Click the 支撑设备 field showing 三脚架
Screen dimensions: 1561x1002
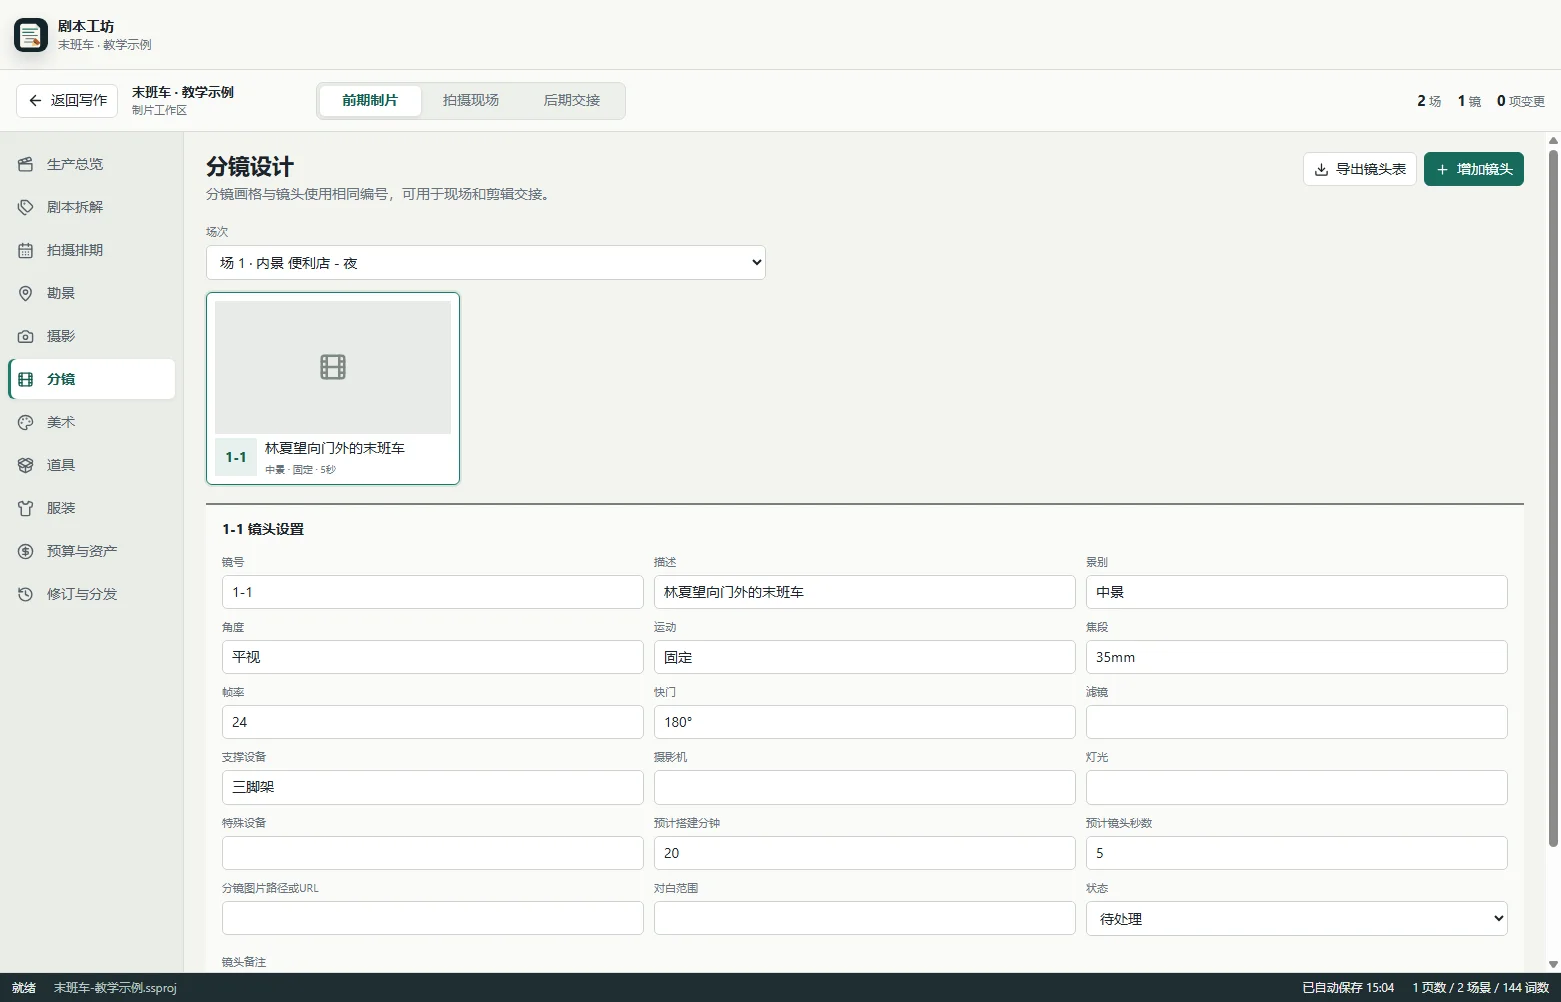(x=433, y=787)
